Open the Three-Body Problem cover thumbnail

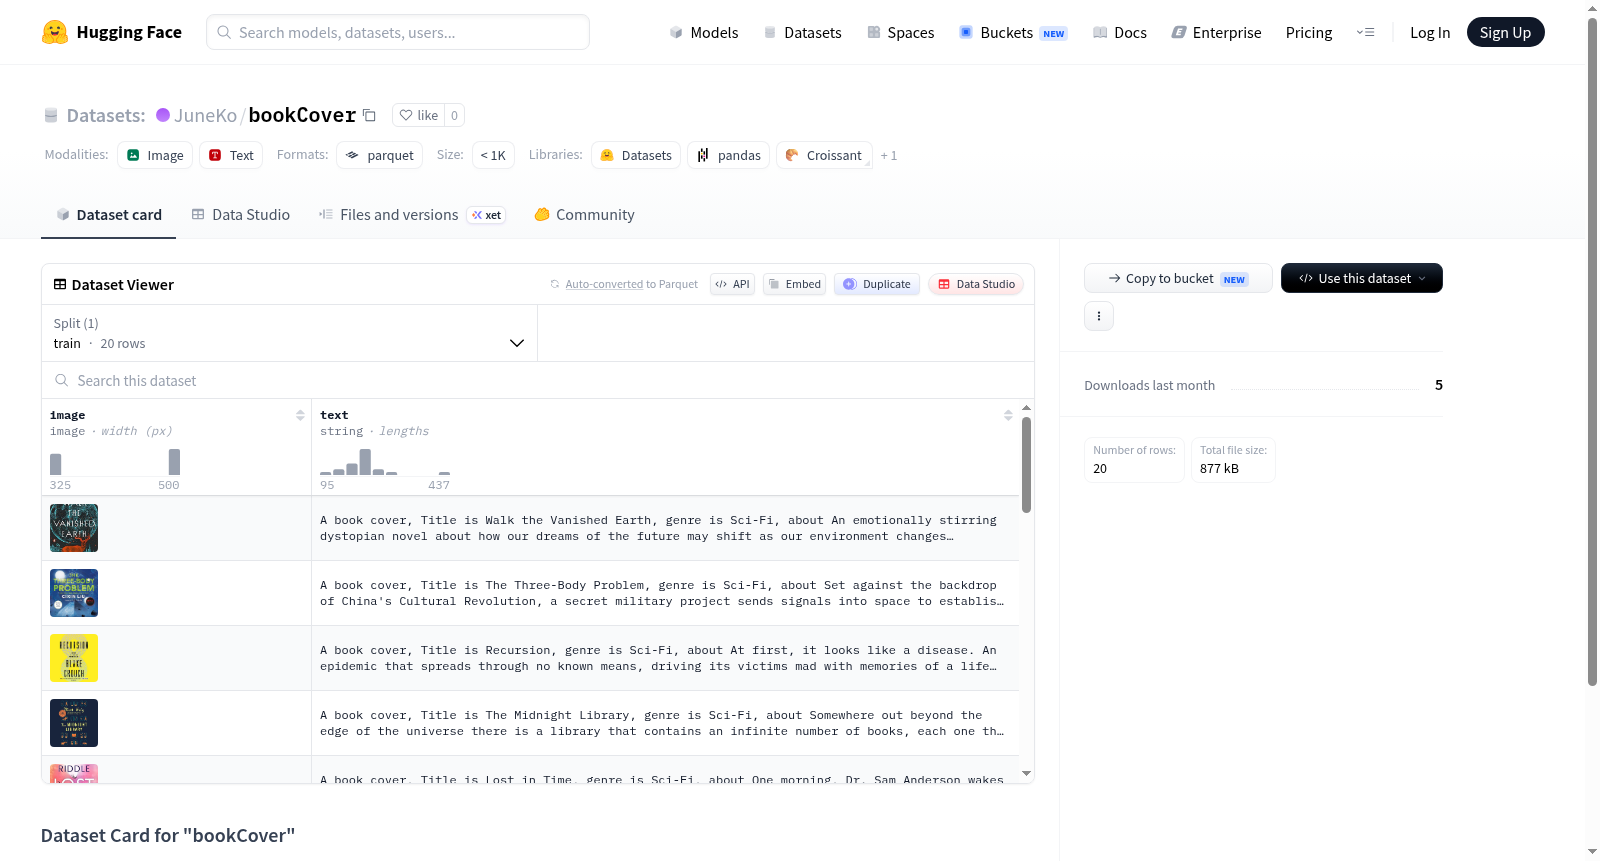74,593
